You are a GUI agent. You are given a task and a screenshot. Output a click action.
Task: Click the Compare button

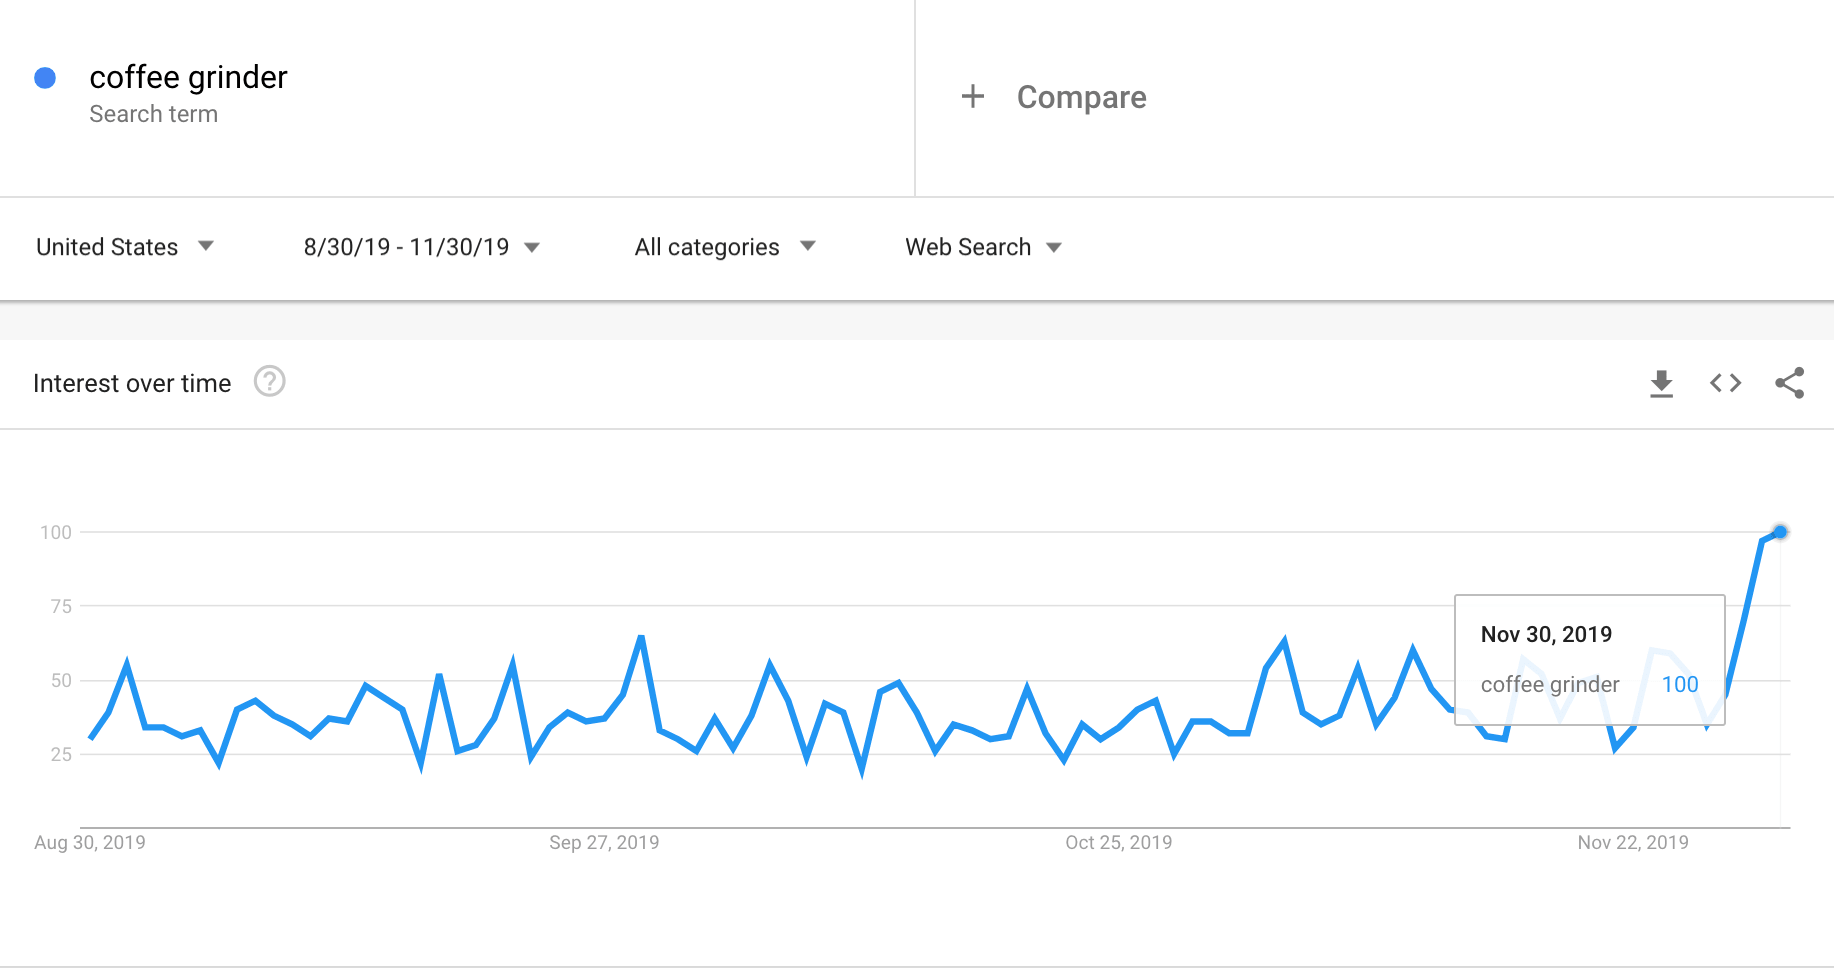[x=1081, y=97]
